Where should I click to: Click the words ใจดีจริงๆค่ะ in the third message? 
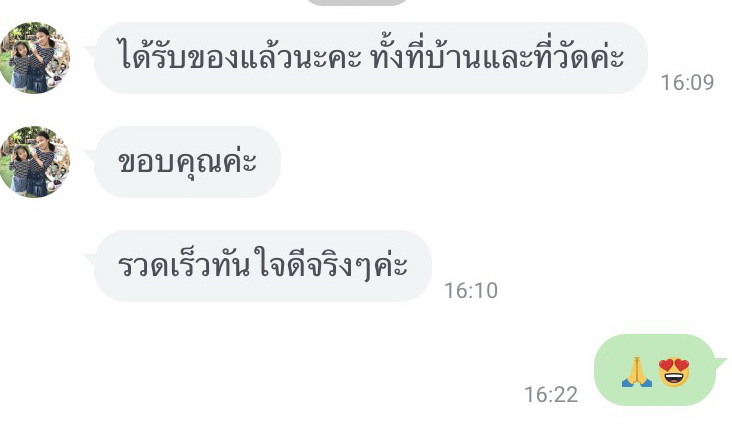pyautogui.click(x=332, y=266)
